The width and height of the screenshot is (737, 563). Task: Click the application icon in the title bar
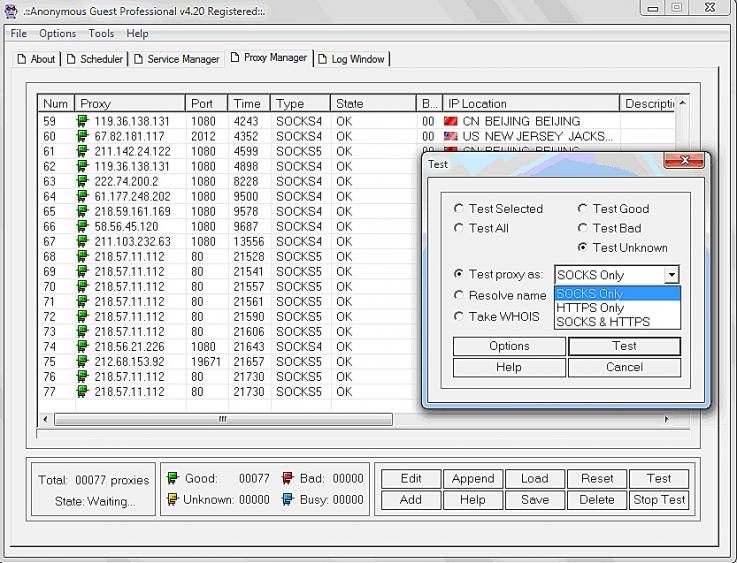click(11, 11)
